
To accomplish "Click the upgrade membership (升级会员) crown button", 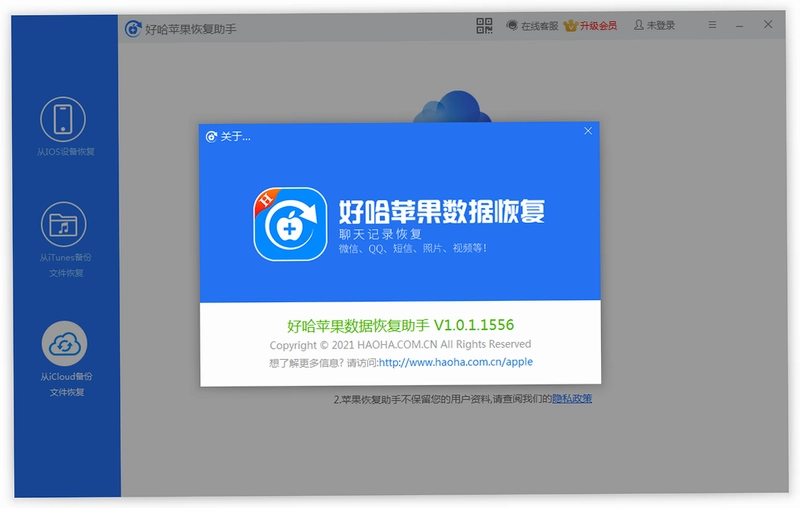I will tap(590, 26).
